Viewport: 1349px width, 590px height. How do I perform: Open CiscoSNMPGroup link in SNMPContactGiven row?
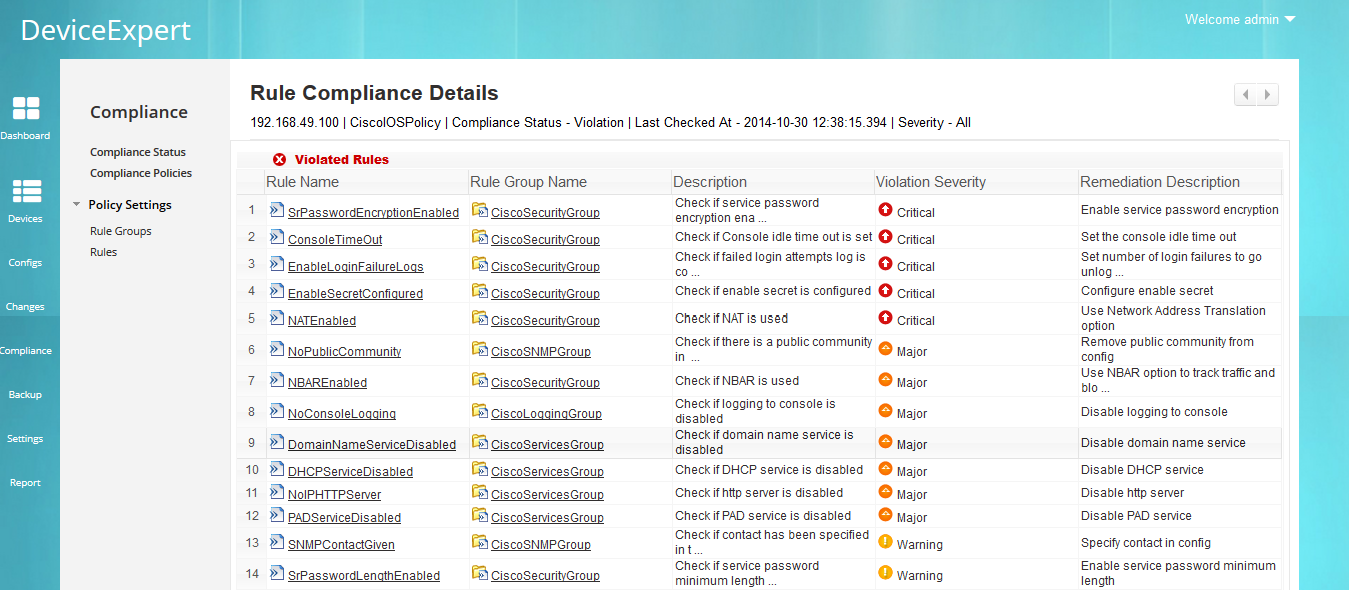tap(541, 545)
